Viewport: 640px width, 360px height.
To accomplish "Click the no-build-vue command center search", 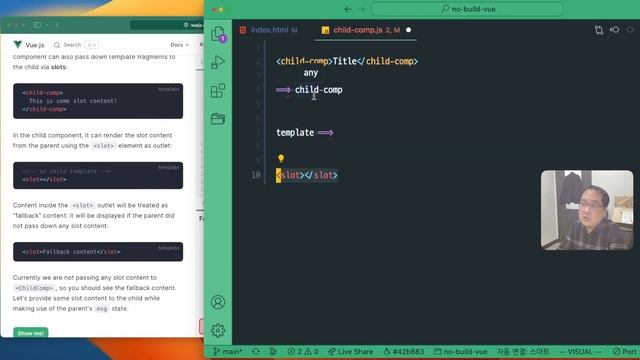I will tap(468, 9).
